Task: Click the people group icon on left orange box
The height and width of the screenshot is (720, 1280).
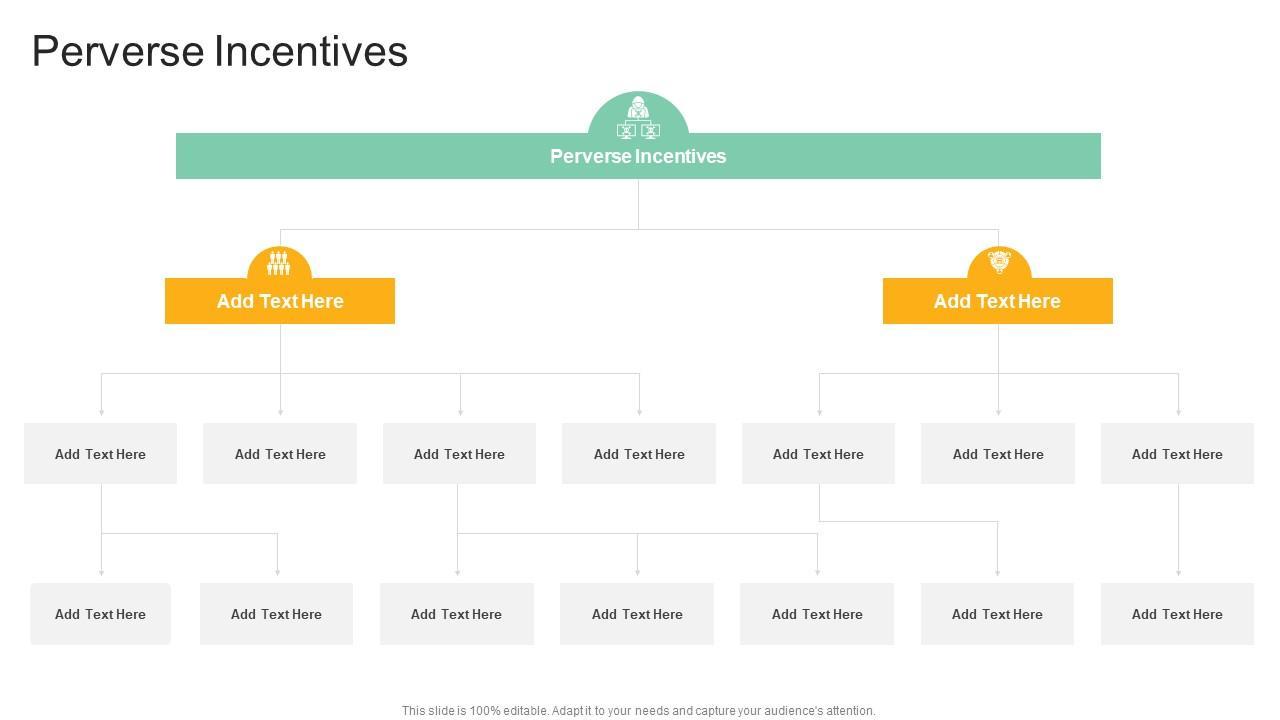Action: pos(279,263)
